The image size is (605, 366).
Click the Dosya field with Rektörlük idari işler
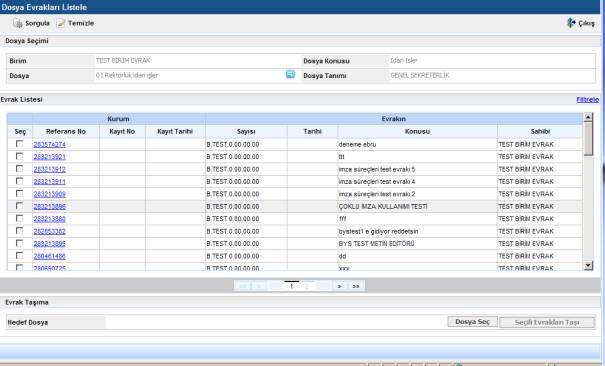click(x=189, y=75)
